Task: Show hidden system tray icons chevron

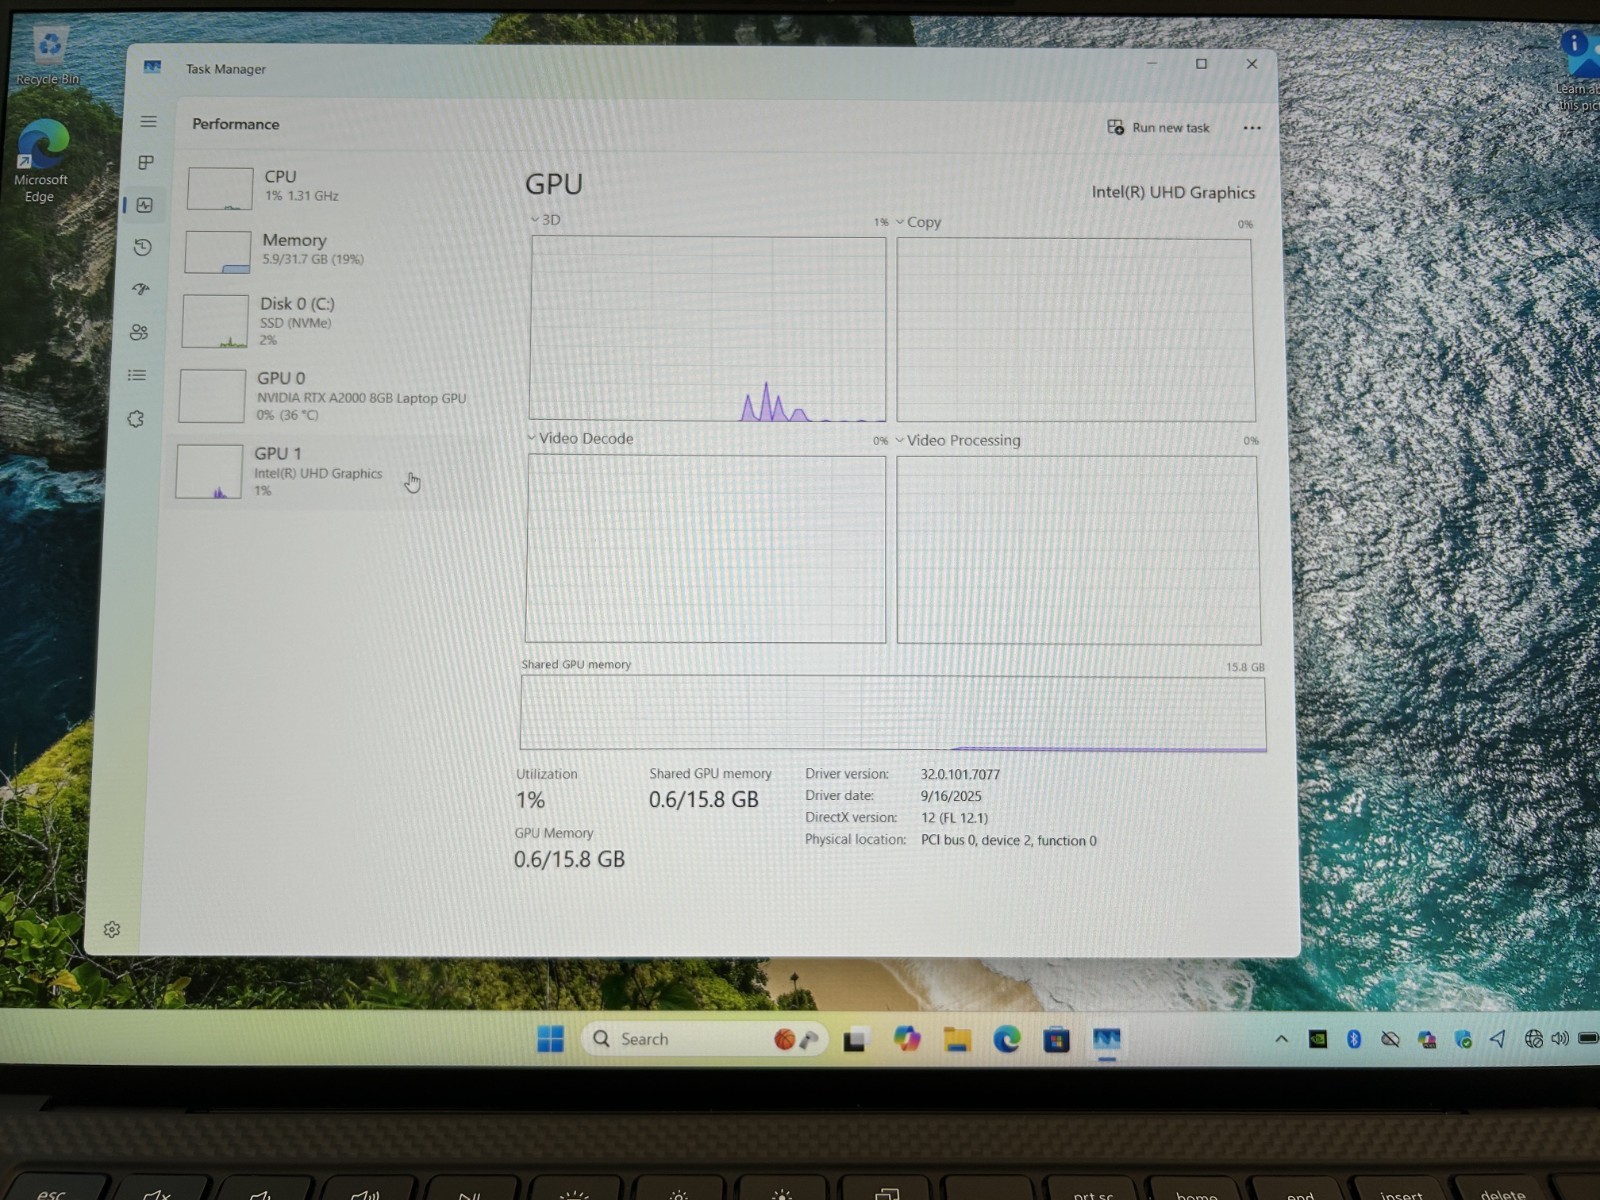Action: pos(1281,1039)
